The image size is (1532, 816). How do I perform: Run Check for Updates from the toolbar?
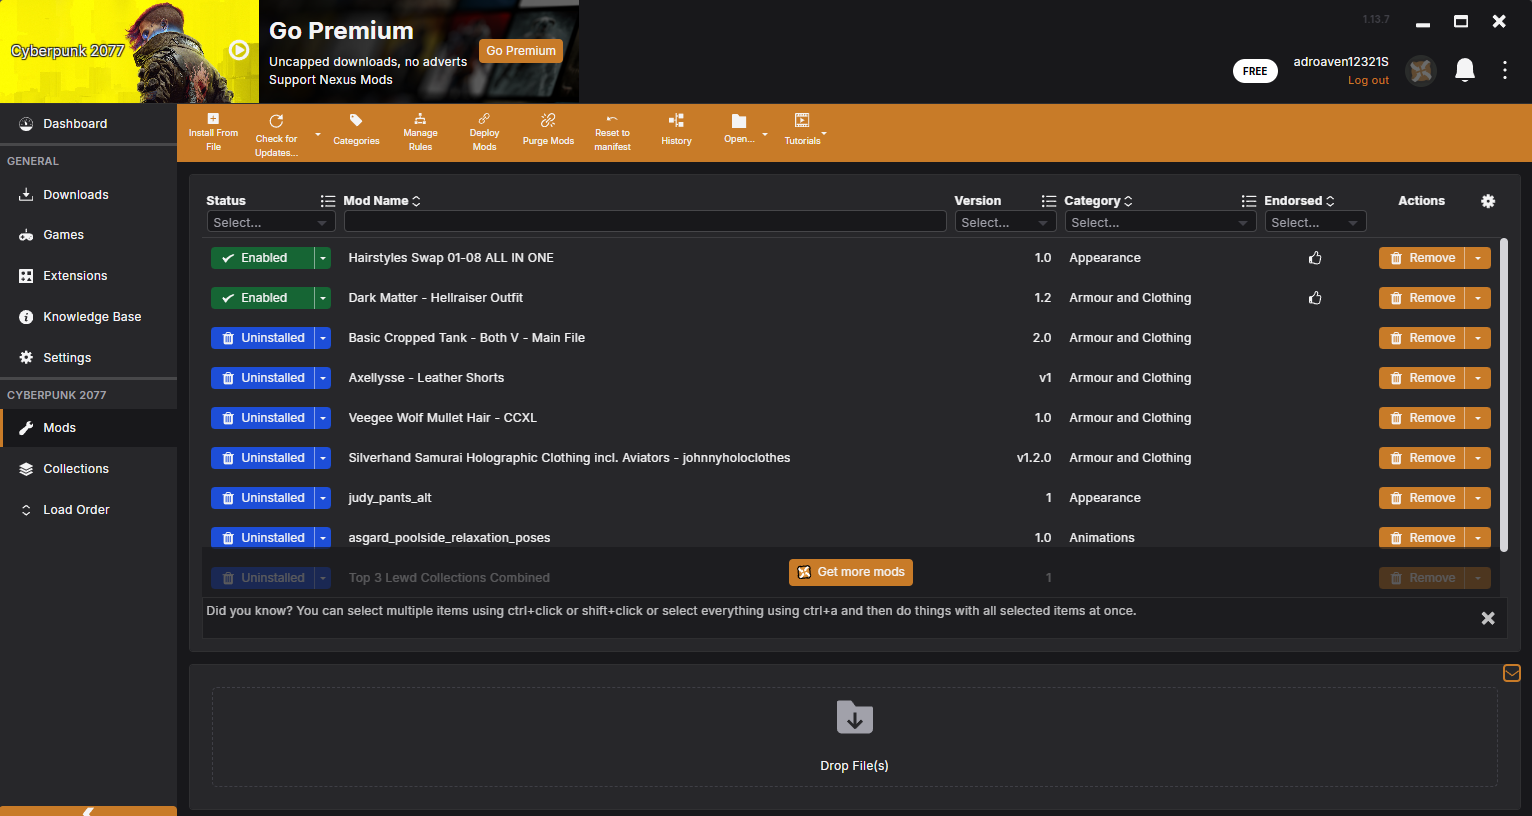(276, 121)
